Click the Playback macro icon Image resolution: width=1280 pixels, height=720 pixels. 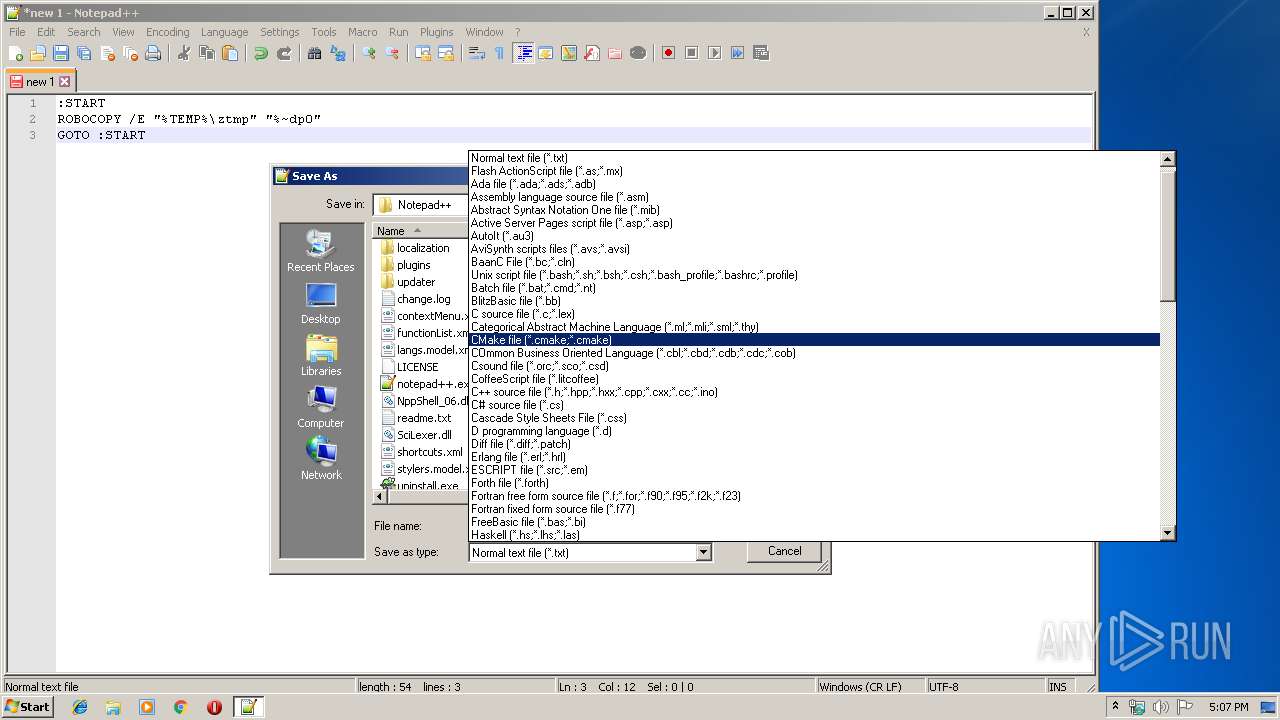pos(714,53)
